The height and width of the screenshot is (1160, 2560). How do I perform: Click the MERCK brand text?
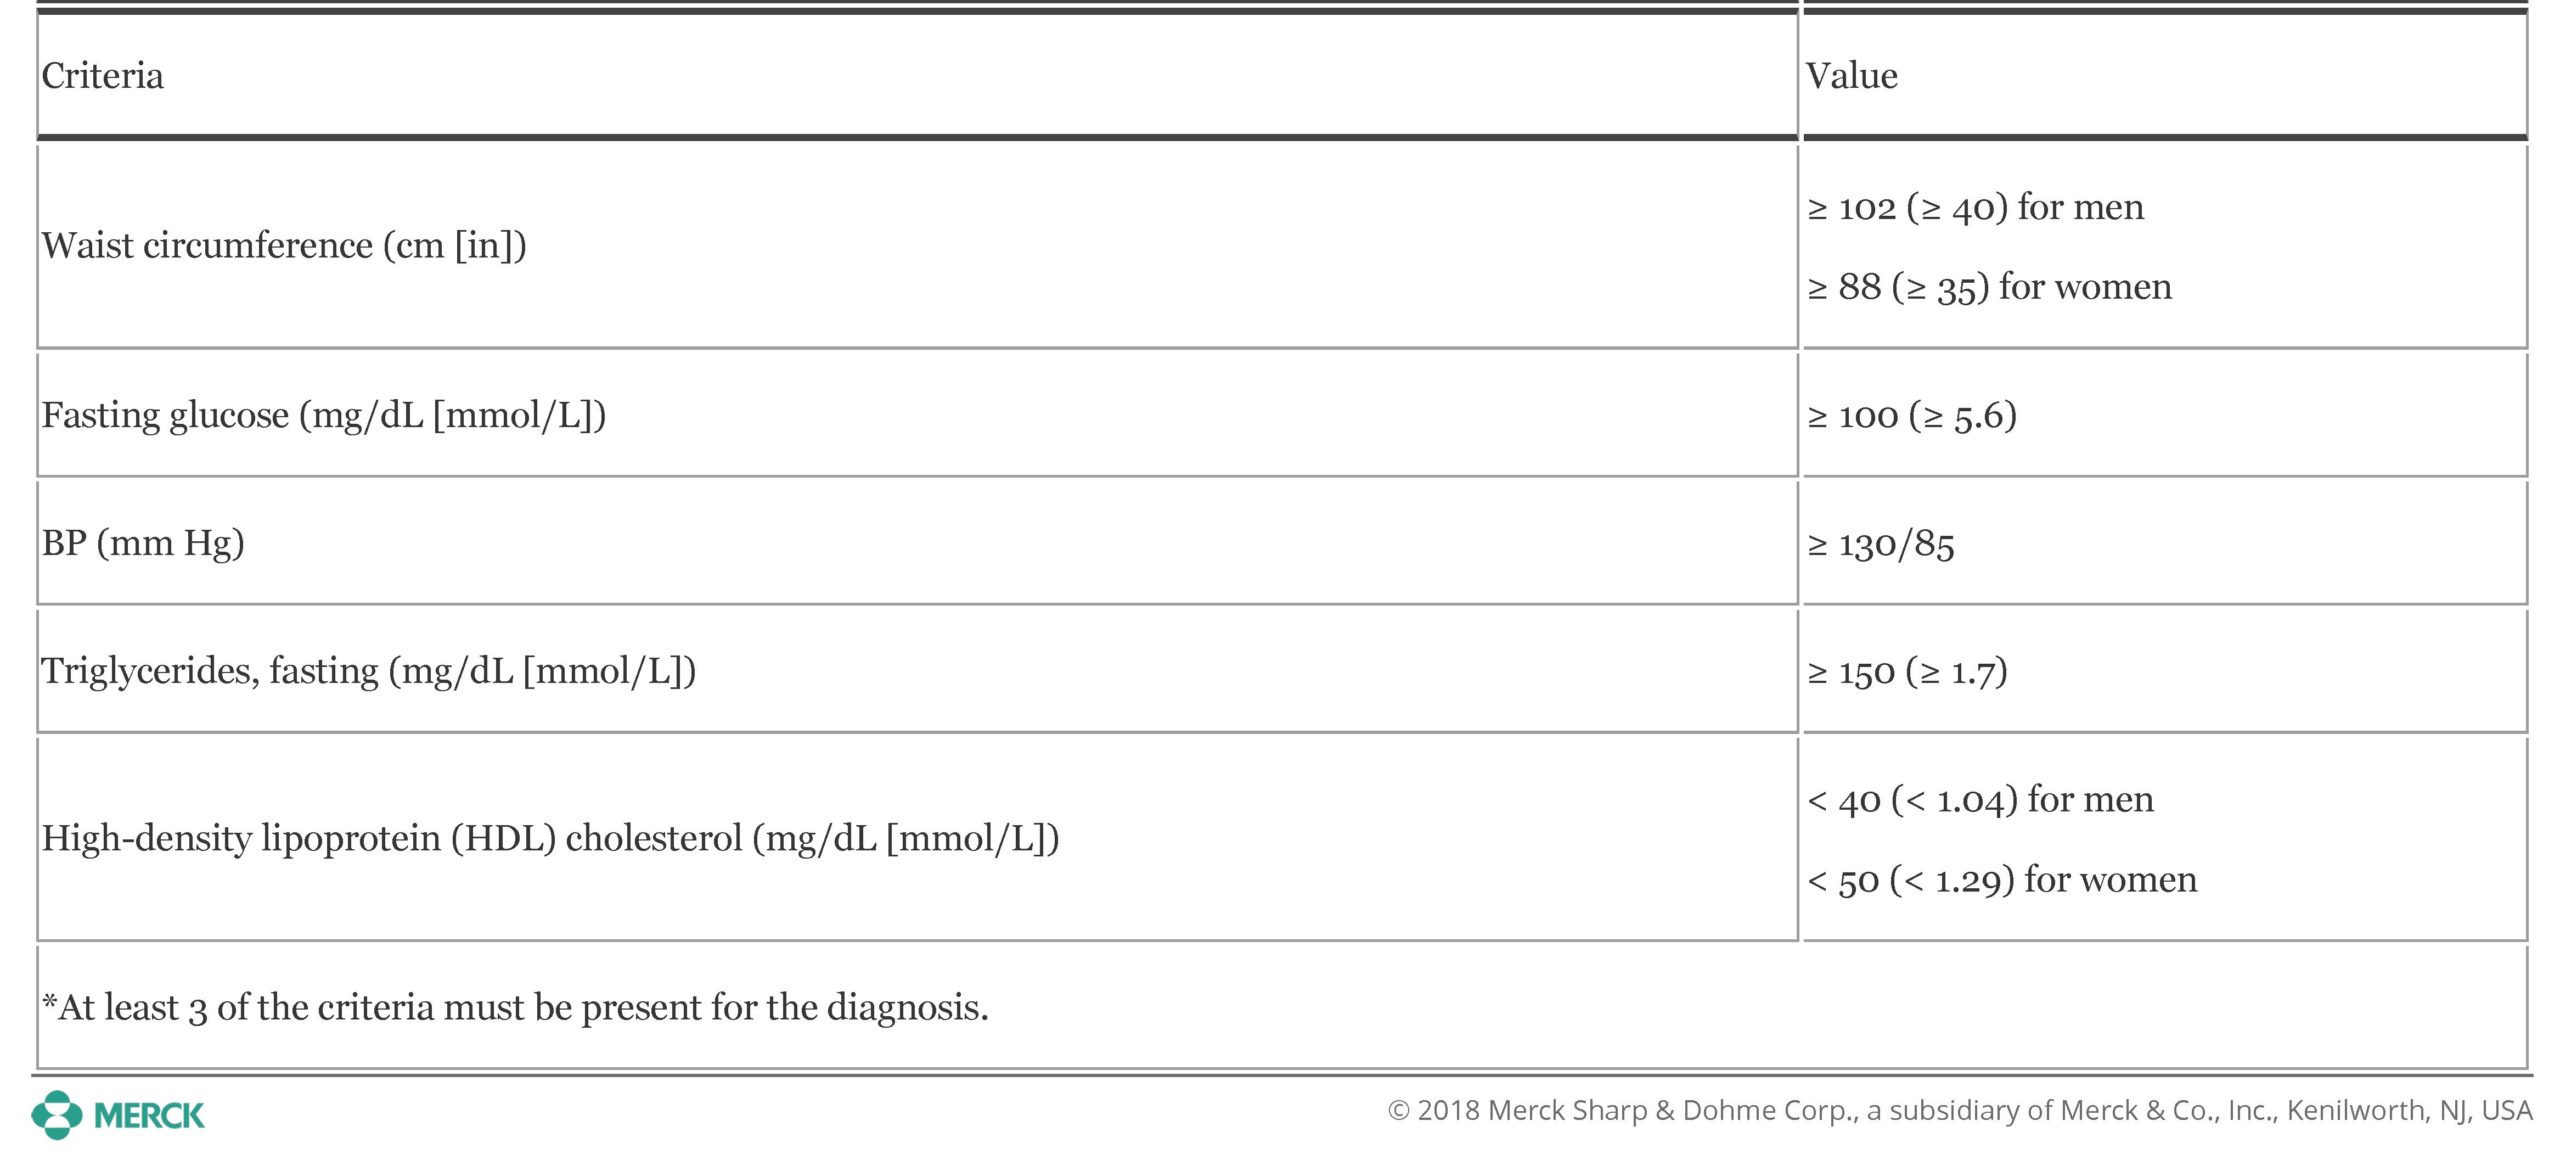coord(149,1115)
